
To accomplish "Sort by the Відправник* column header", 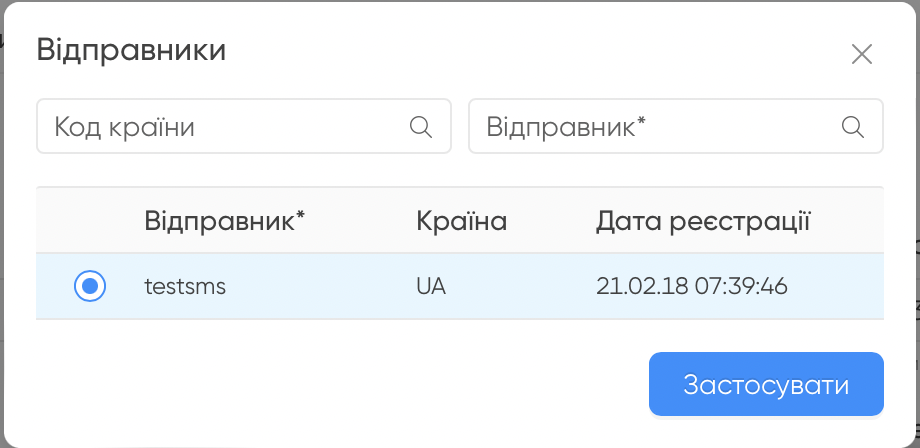I will pyautogui.click(x=225, y=222).
